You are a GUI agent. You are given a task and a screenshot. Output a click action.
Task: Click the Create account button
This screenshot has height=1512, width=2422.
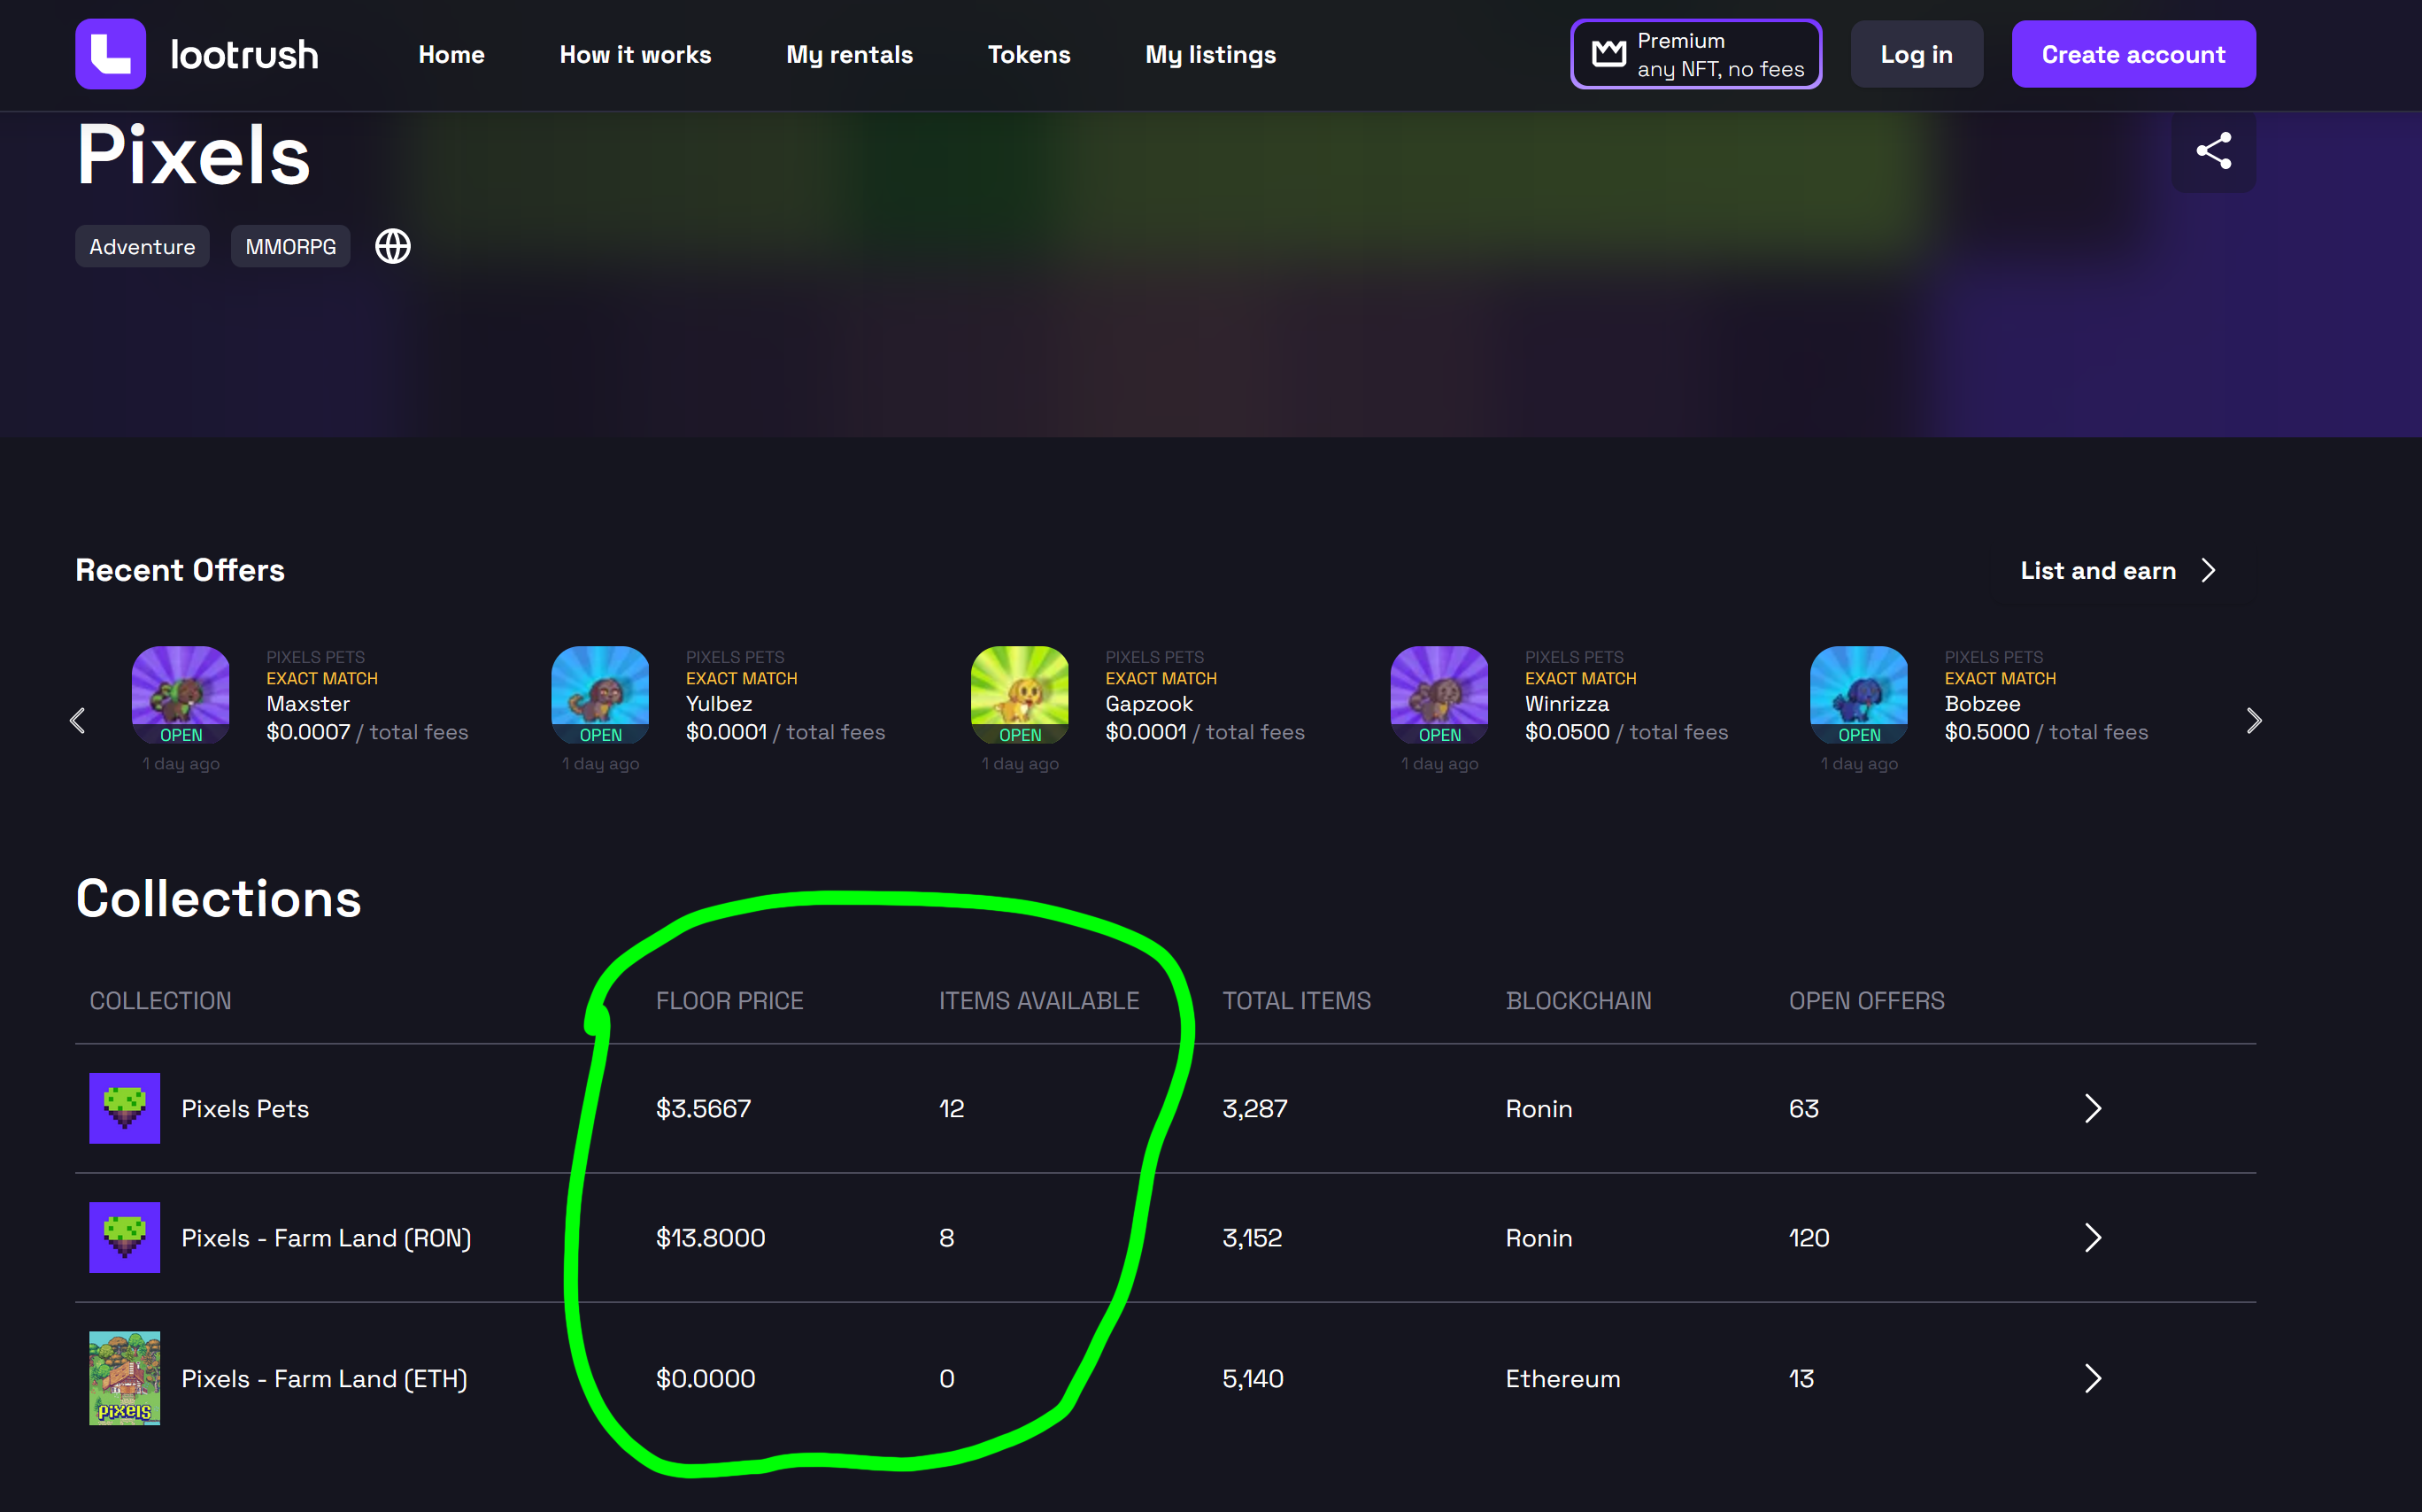pyautogui.click(x=2132, y=55)
